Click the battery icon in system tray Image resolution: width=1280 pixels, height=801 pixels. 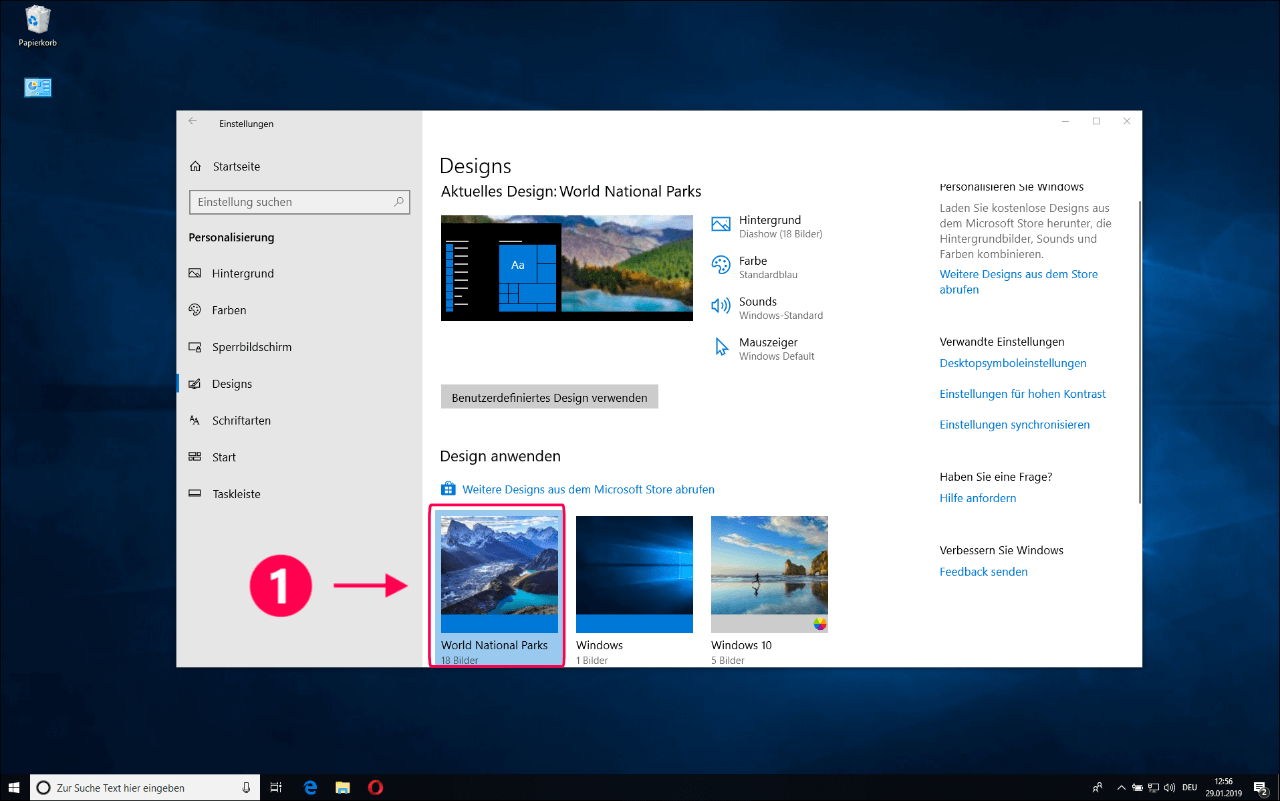(x=1136, y=788)
